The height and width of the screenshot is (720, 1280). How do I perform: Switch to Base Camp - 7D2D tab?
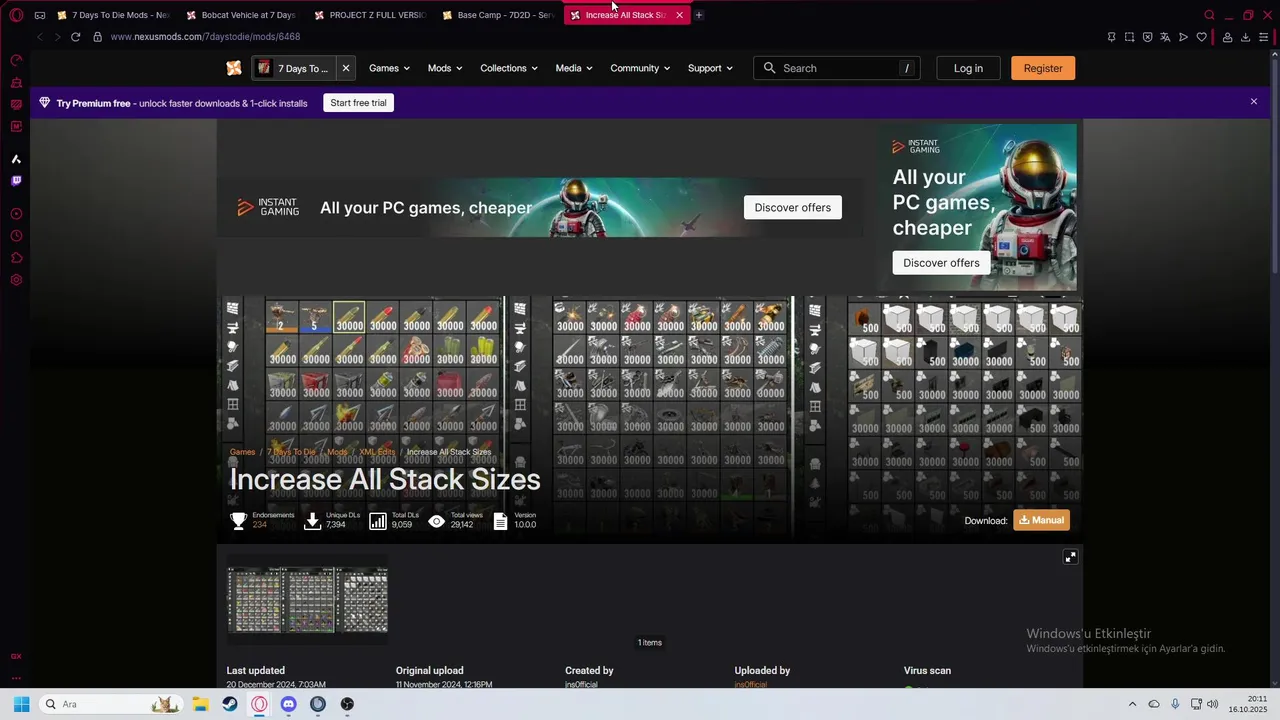pyautogui.click(x=497, y=15)
